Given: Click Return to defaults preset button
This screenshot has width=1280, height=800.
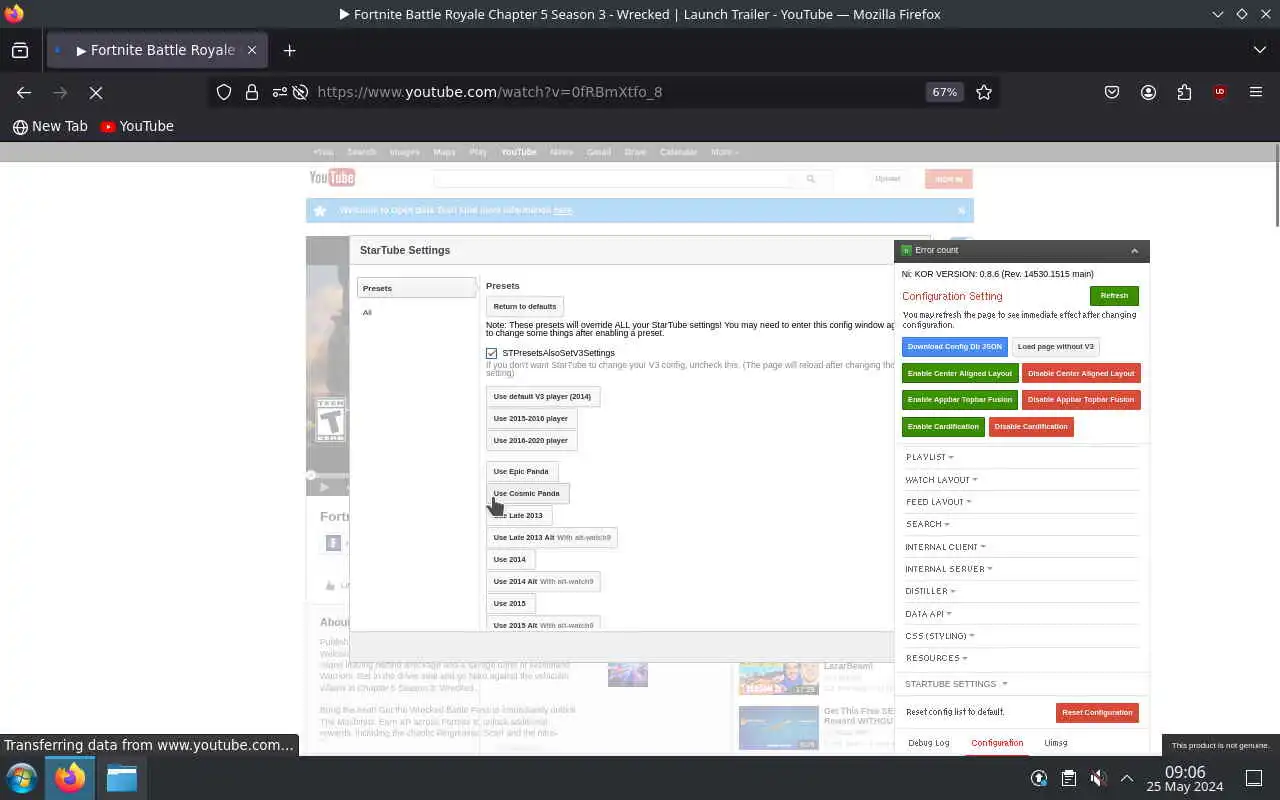Looking at the screenshot, I should 525,307.
